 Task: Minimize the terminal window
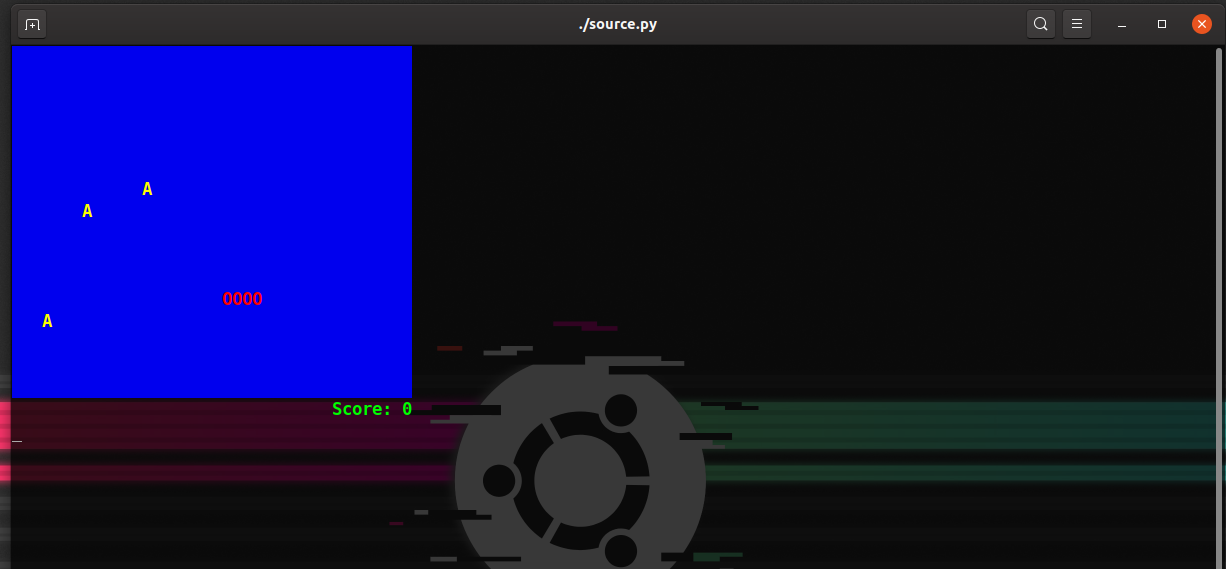click(x=1123, y=24)
